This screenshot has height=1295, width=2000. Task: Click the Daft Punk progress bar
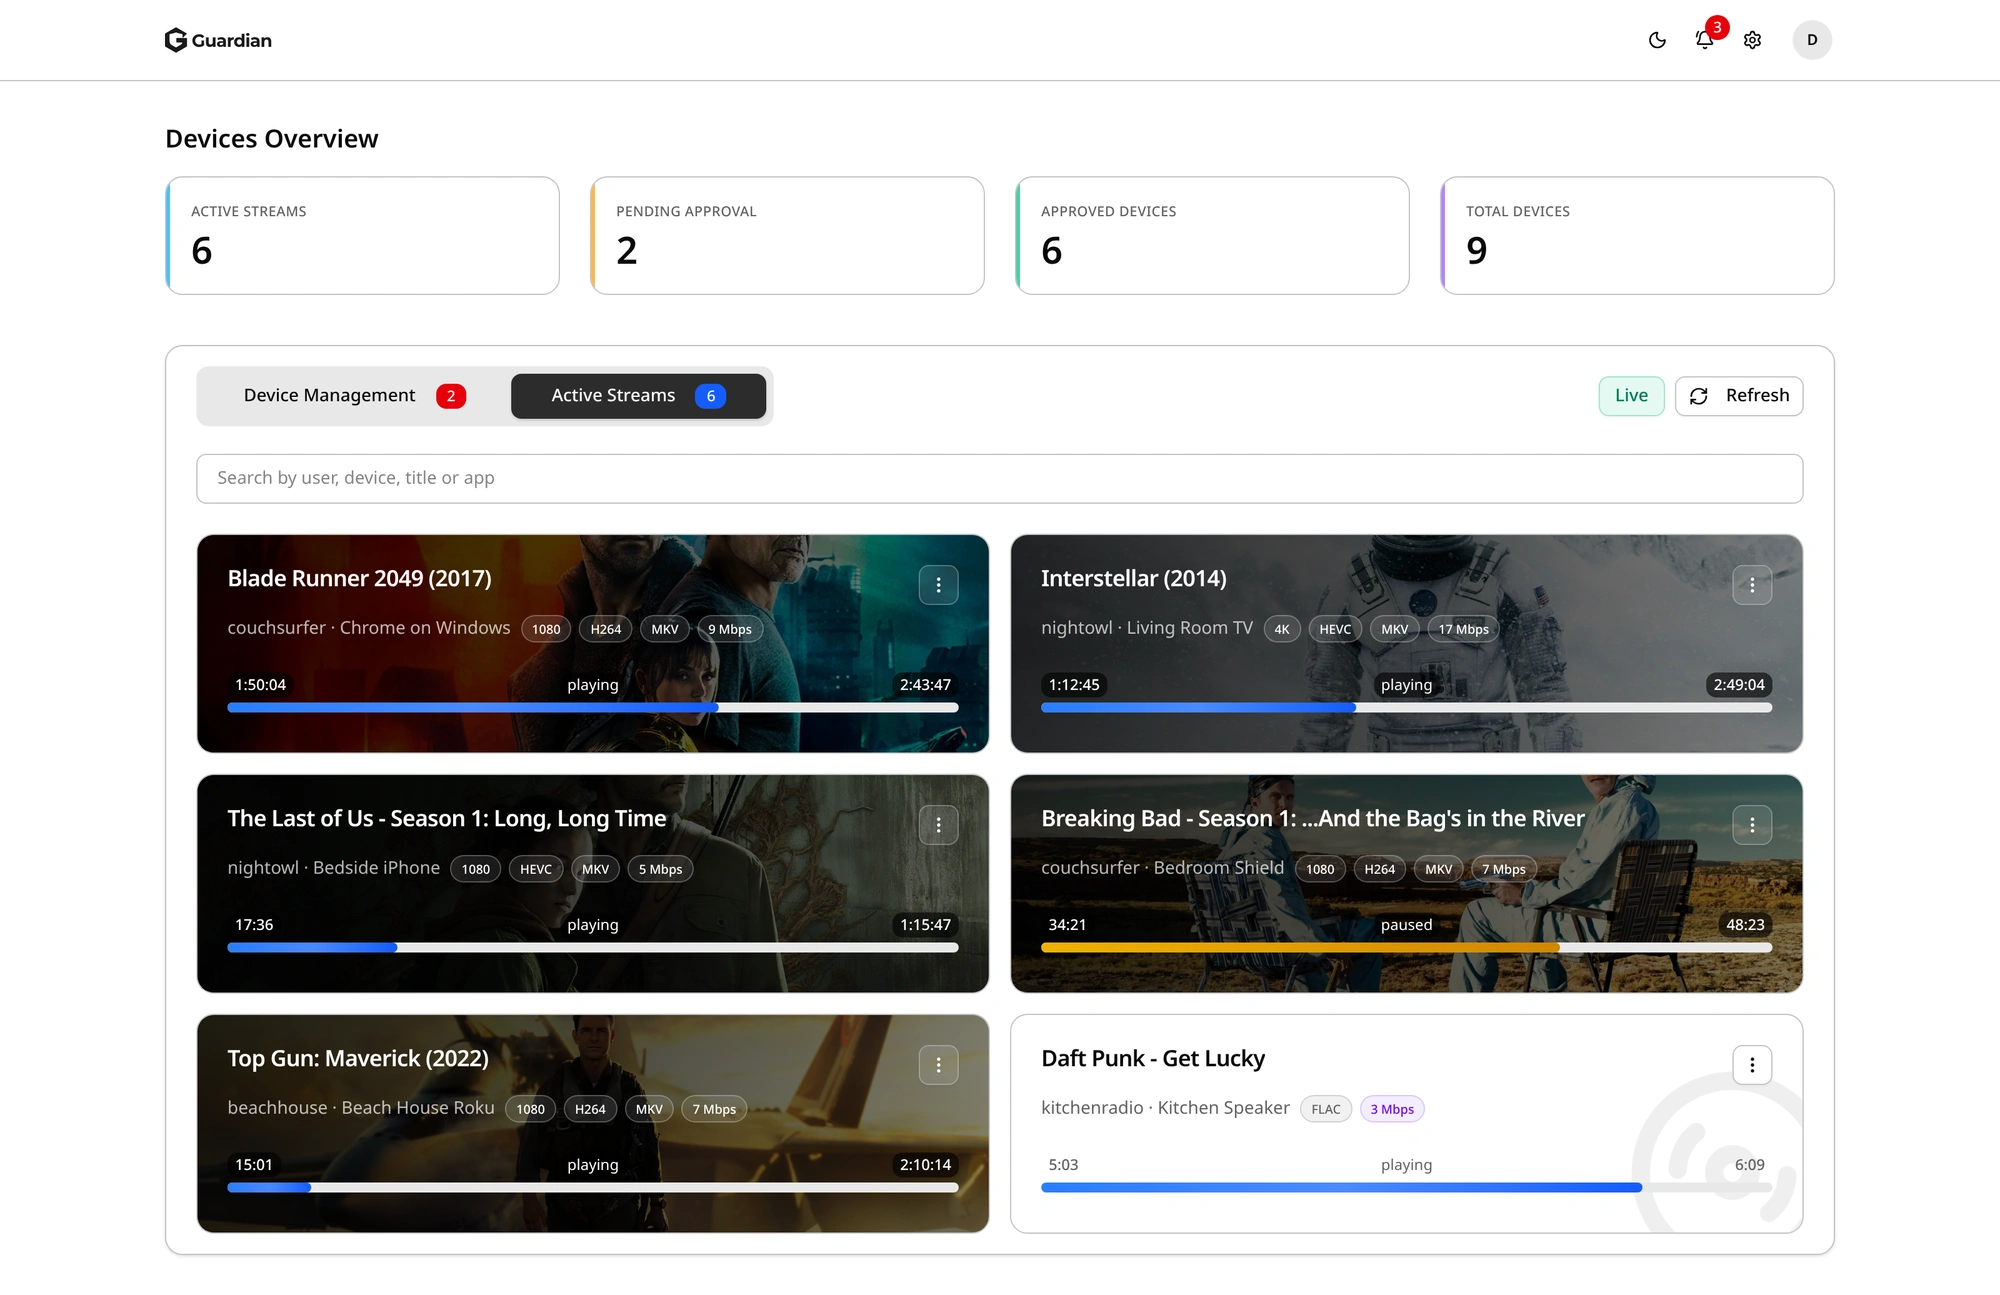[1406, 1187]
